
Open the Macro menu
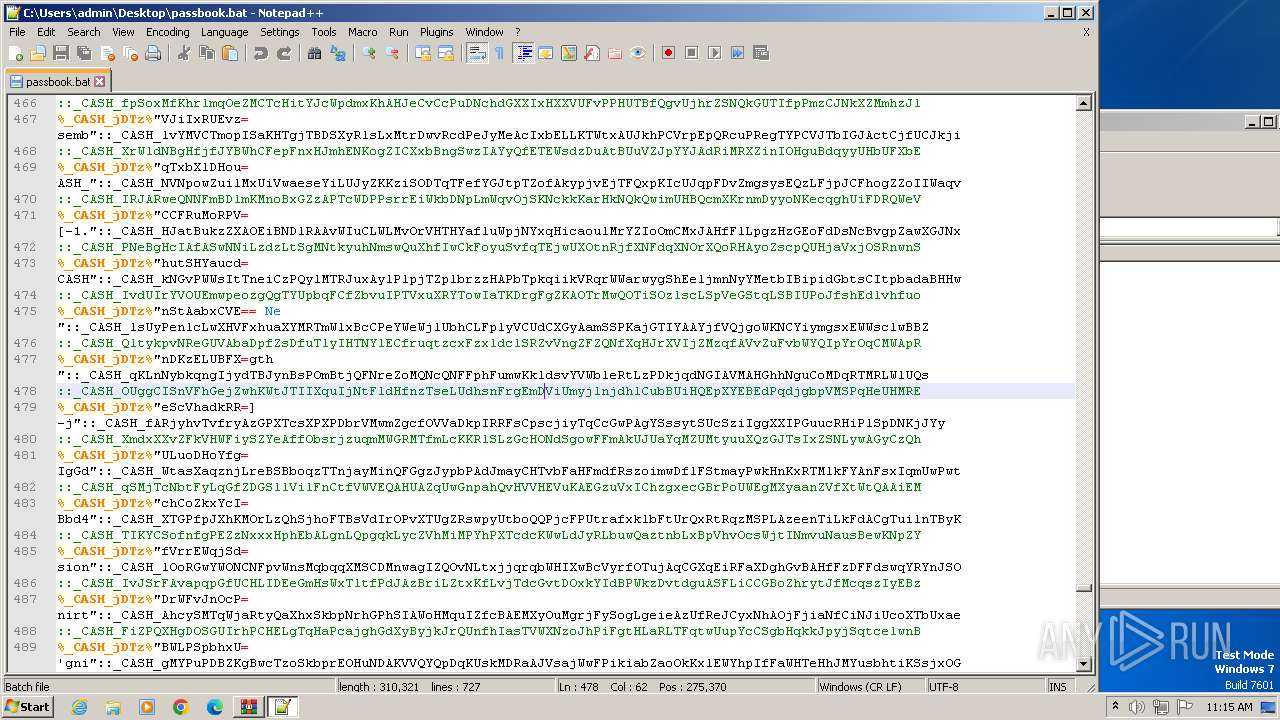coord(363,32)
